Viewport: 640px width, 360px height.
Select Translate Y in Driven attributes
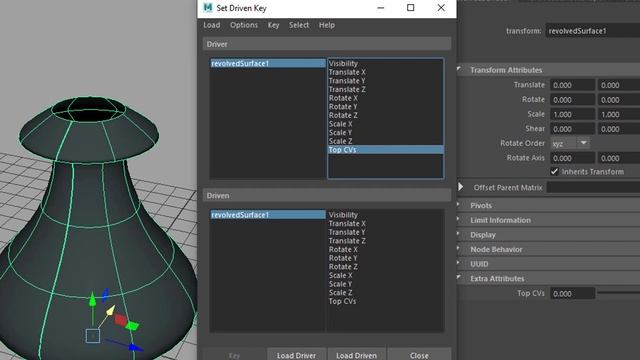tap(347, 232)
